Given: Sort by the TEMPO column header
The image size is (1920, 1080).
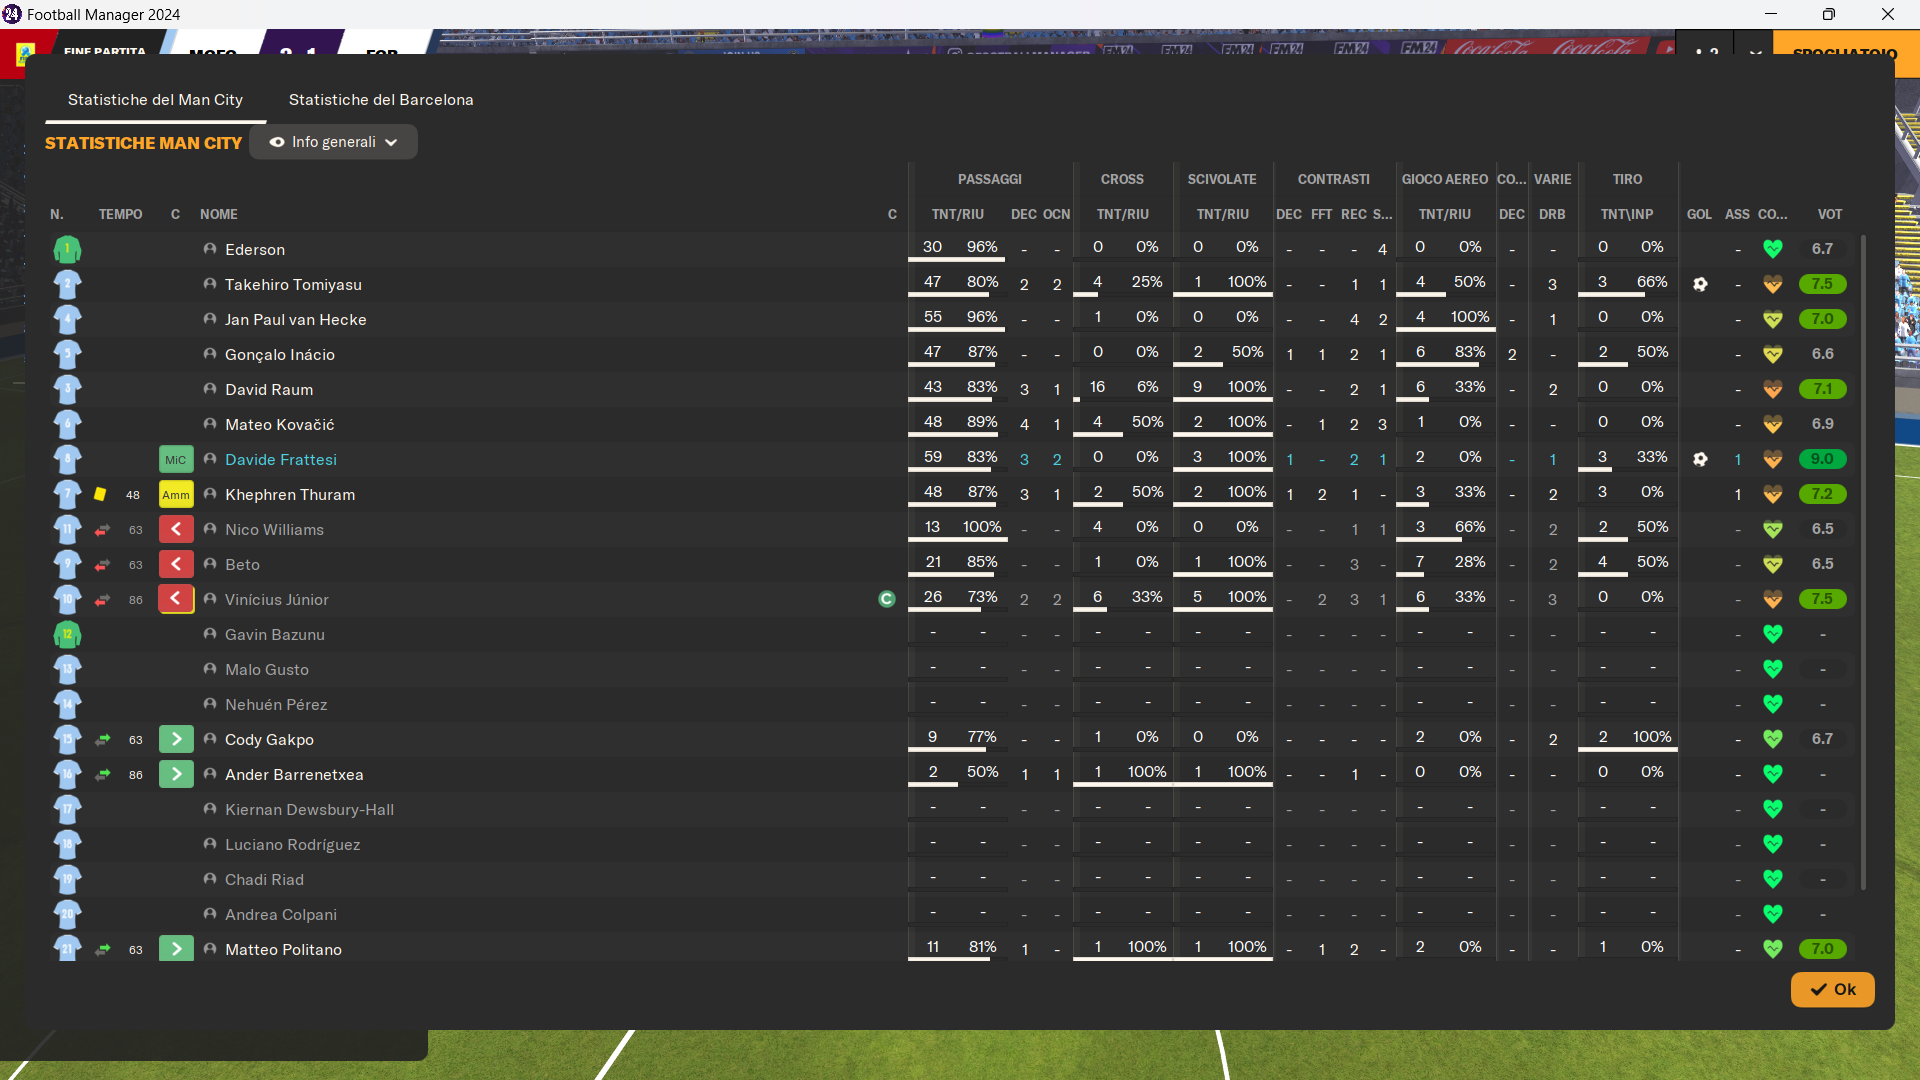Looking at the screenshot, I should (x=121, y=214).
